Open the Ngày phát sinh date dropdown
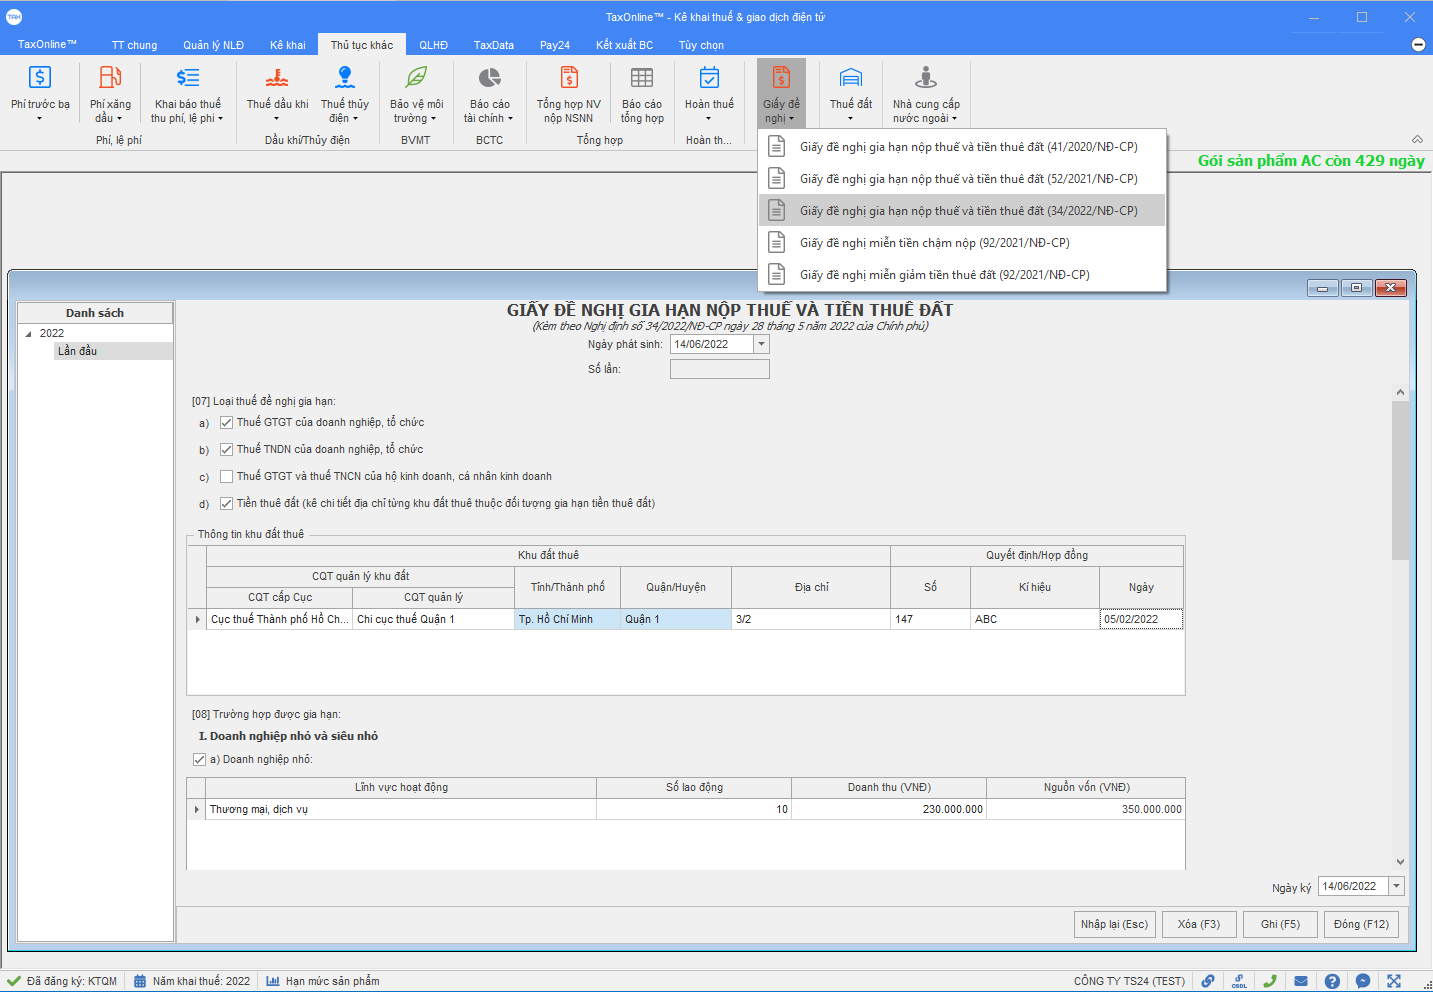 761,344
